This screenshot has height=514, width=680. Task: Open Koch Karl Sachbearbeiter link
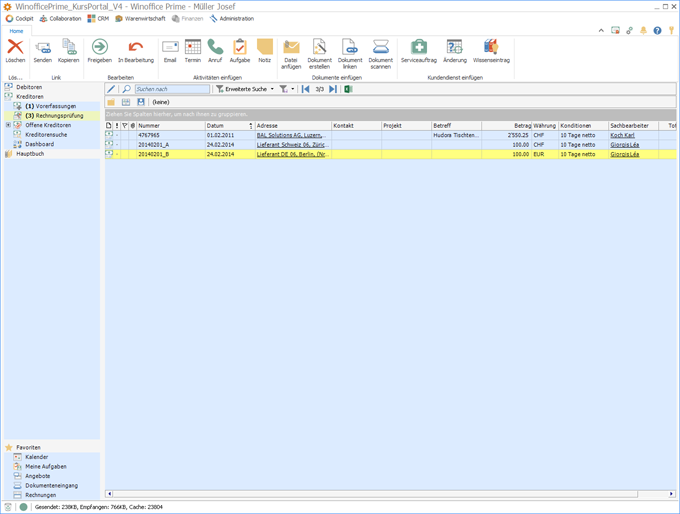pos(622,135)
